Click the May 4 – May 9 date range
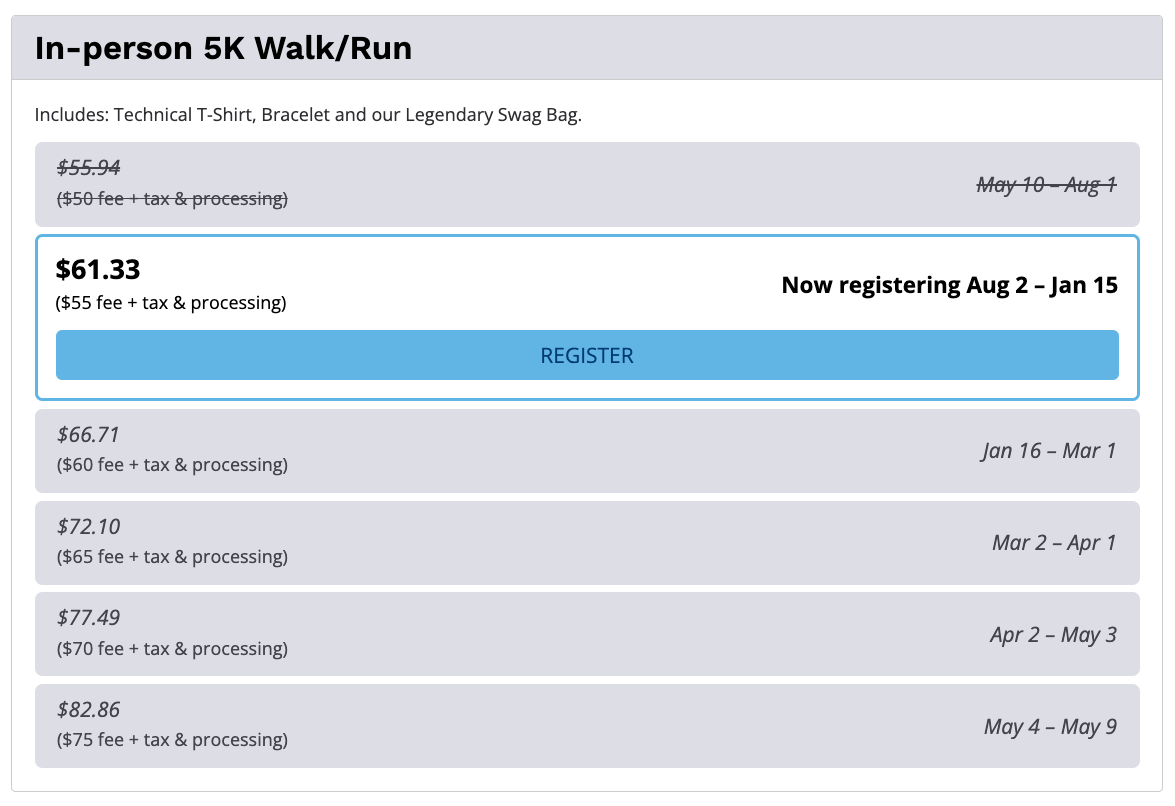Viewport: 1175px width, 806px height. [x=1050, y=727]
